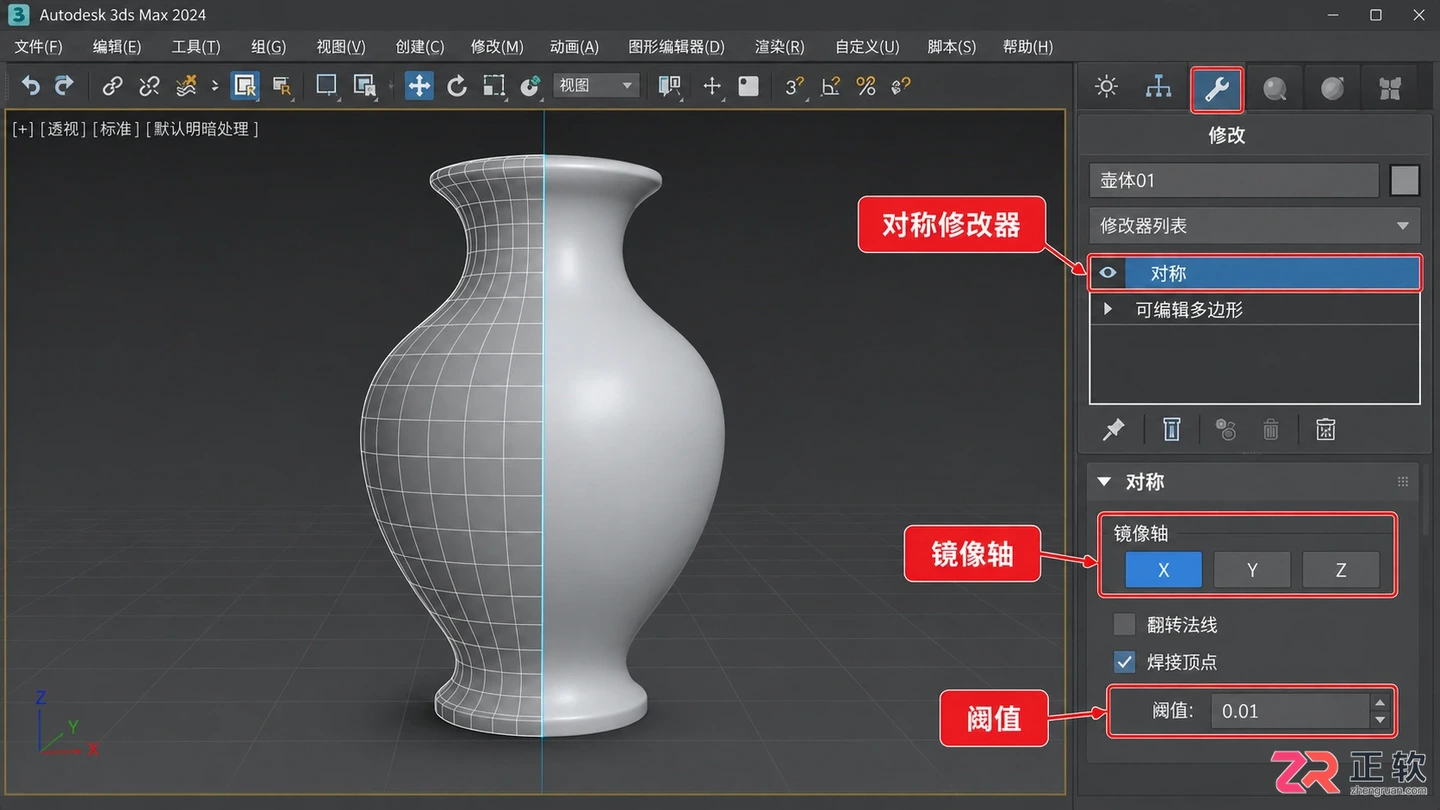
Task: Open the 修改器列表 dropdown
Action: pyautogui.click(x=1255, y=226)
